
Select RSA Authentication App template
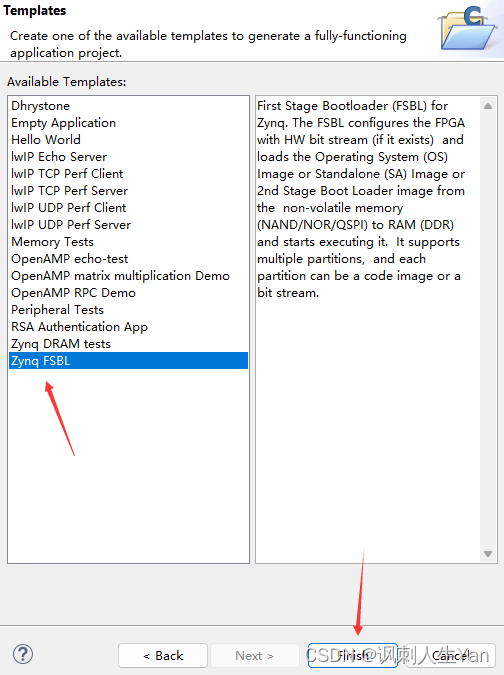coord(128,327)
